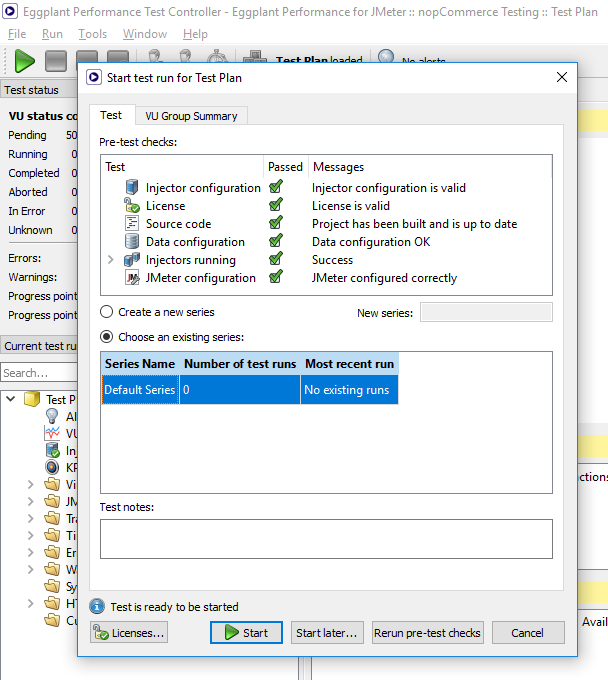Click the alerts globe icon beside No alerts

pos(386,56)
